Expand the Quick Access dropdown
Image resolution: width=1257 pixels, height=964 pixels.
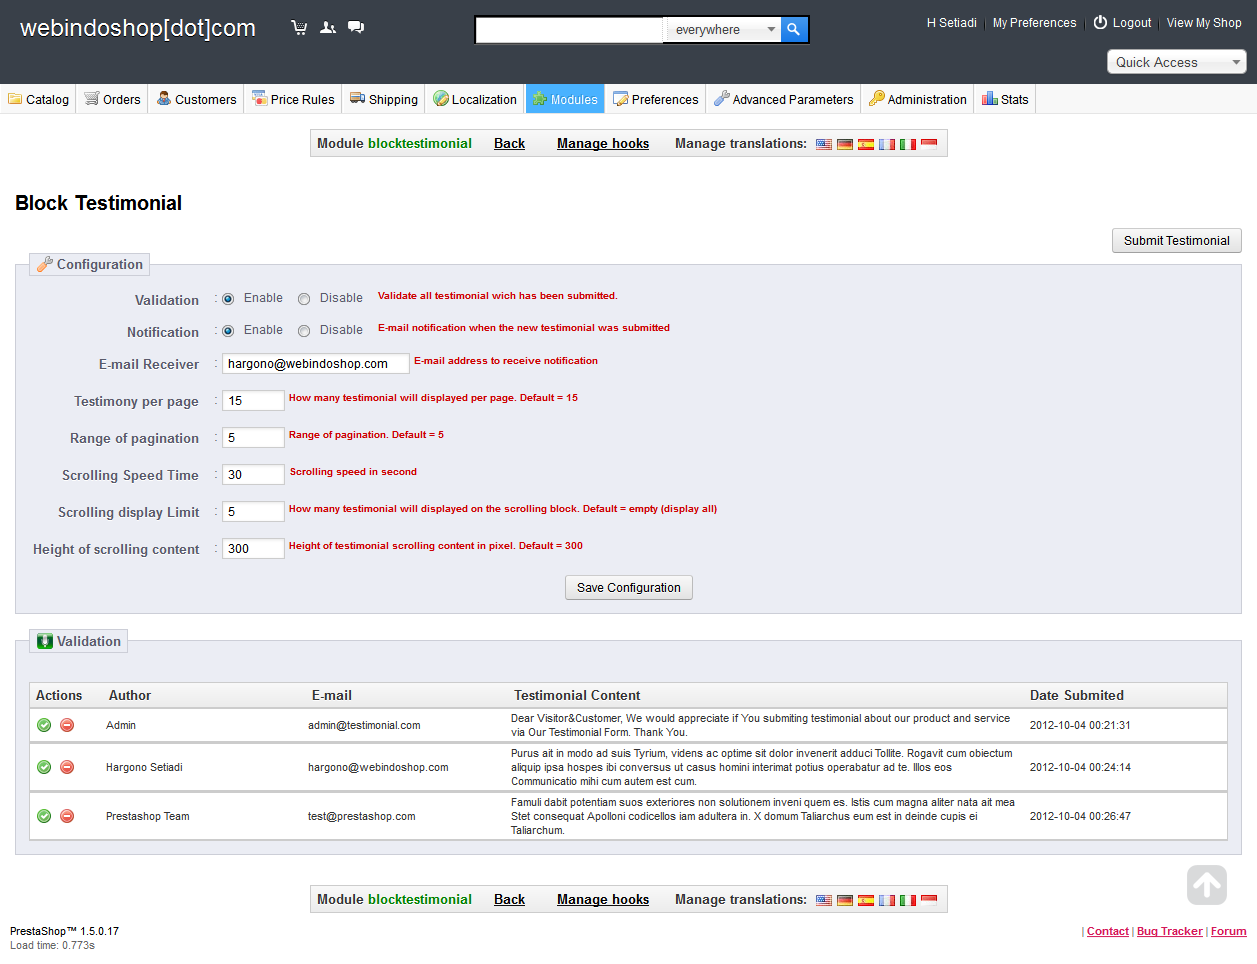coord(1176,62)
